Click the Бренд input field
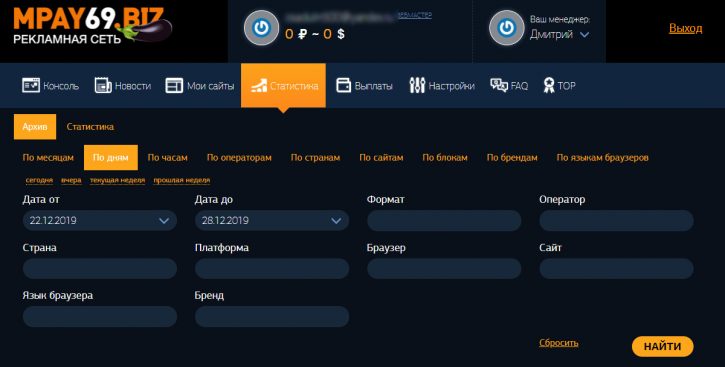The width and height of the screenshot is (725, 367). point(272,317)
